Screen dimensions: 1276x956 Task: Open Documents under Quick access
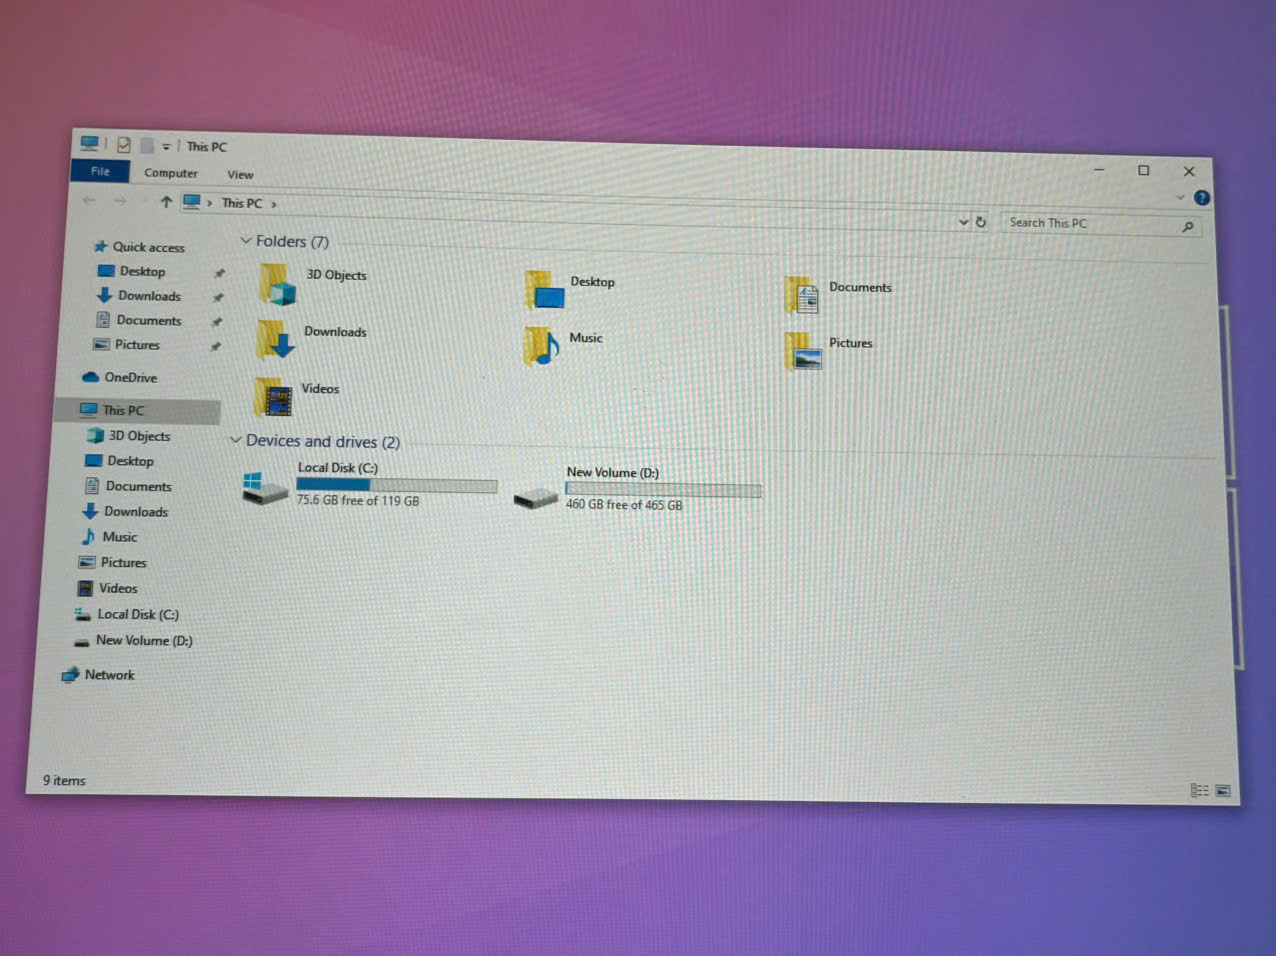click(149, 320)
